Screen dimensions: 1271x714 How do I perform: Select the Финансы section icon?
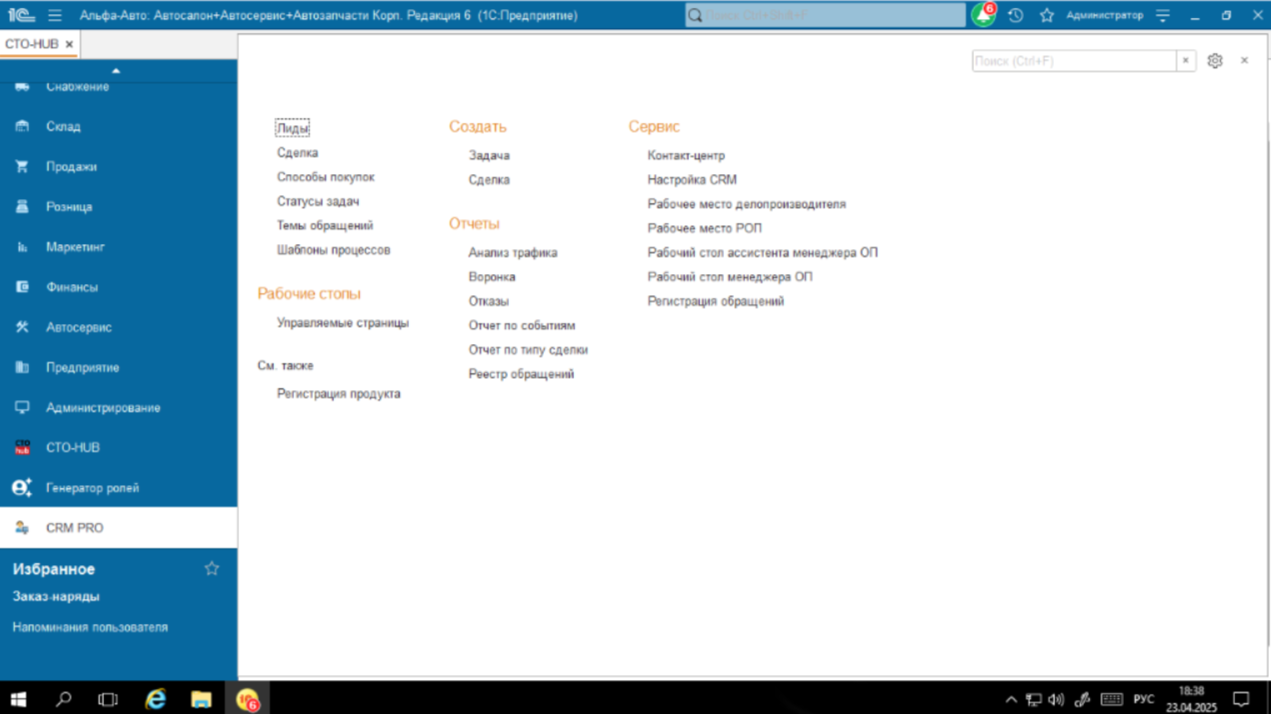tap(22, 287)
